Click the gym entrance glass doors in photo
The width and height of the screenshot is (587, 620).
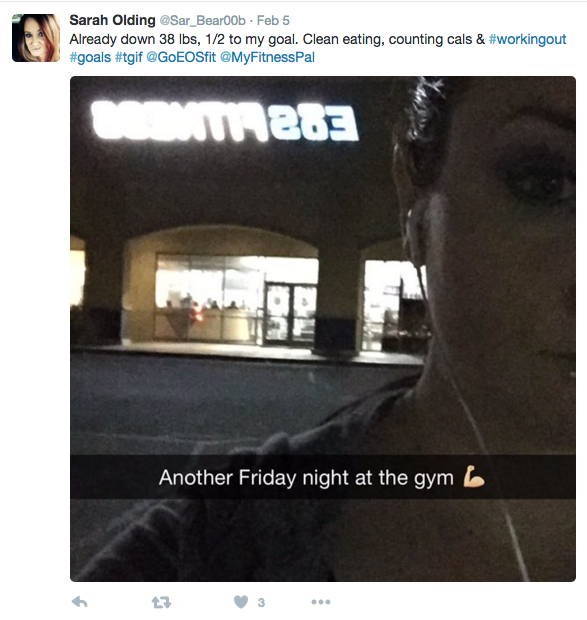point(291,312)
